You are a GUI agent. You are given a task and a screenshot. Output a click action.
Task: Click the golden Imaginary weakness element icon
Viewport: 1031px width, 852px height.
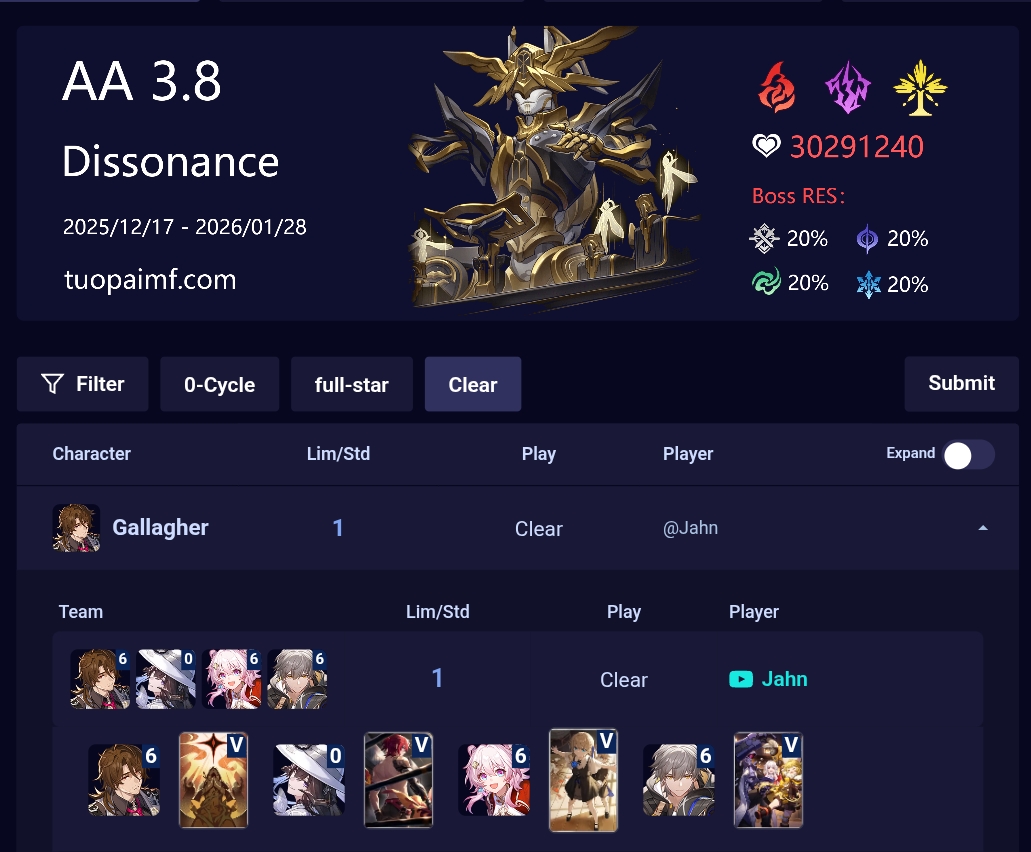point(920,87)
